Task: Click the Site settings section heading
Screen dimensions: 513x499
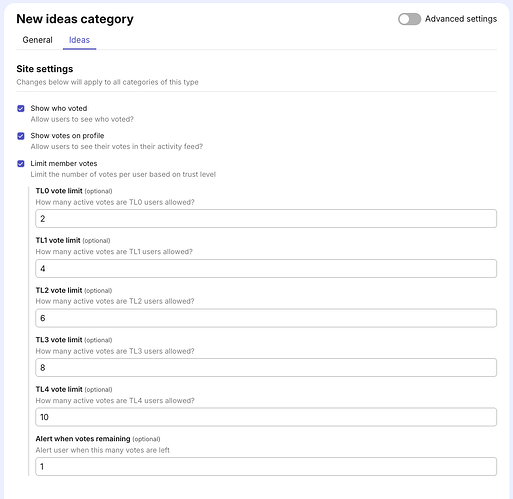Action: 45,69
